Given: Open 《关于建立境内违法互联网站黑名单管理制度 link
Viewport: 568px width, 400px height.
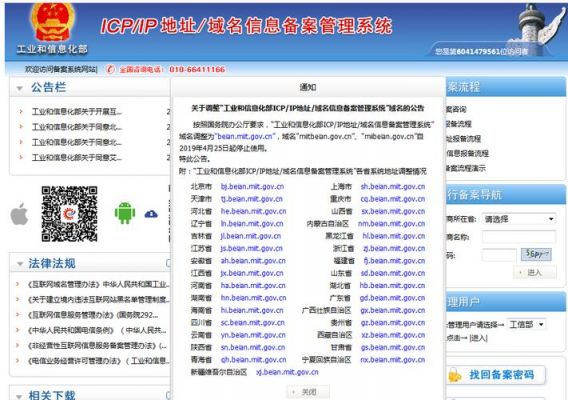Looking at the screenshot, I should [98, 299].
